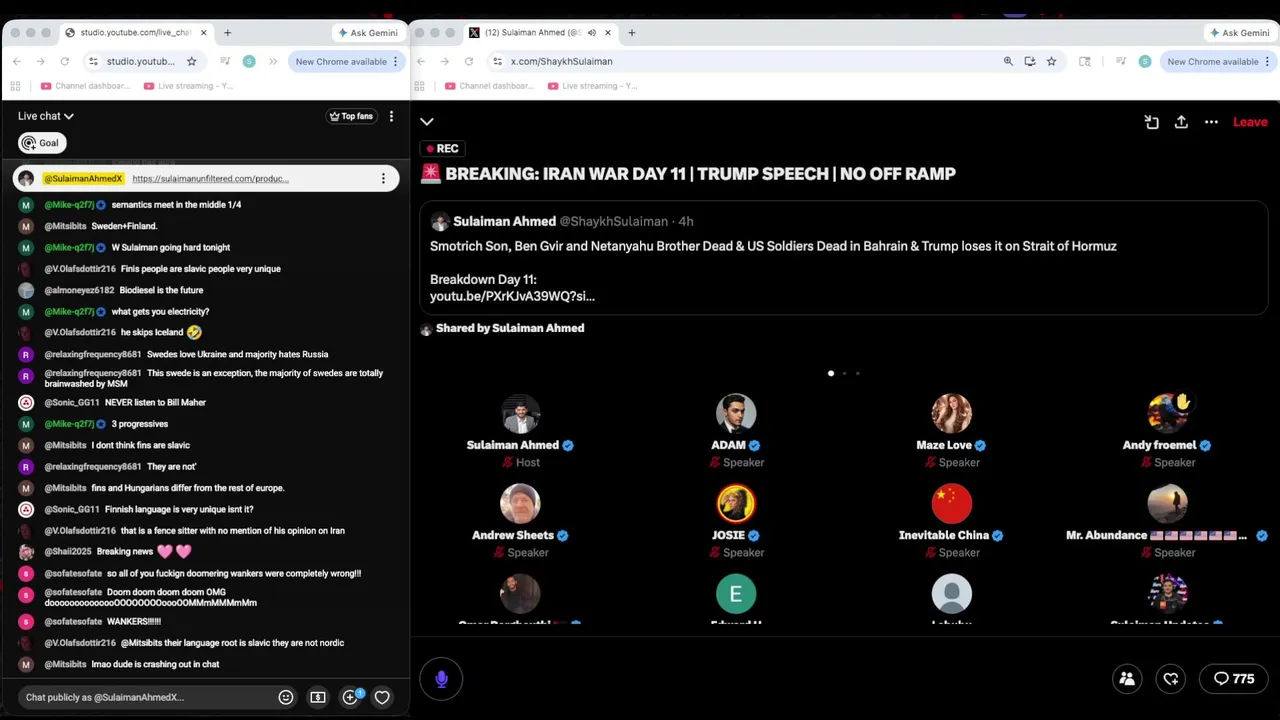Viewport: 1280px width, 720px height.
Task: Open the apps grid in left bookmarks bar
Action: coord(17,86)
